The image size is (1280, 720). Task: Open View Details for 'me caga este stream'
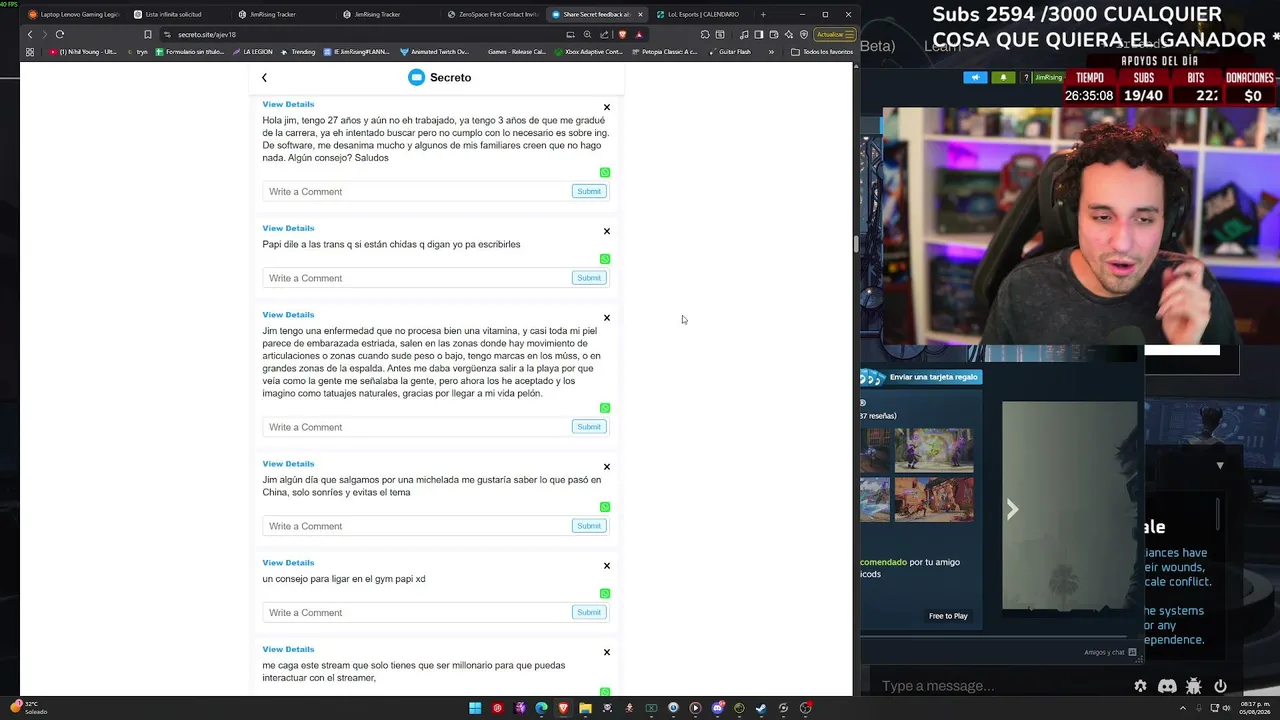pyautogui.click(x=288, y=649)
